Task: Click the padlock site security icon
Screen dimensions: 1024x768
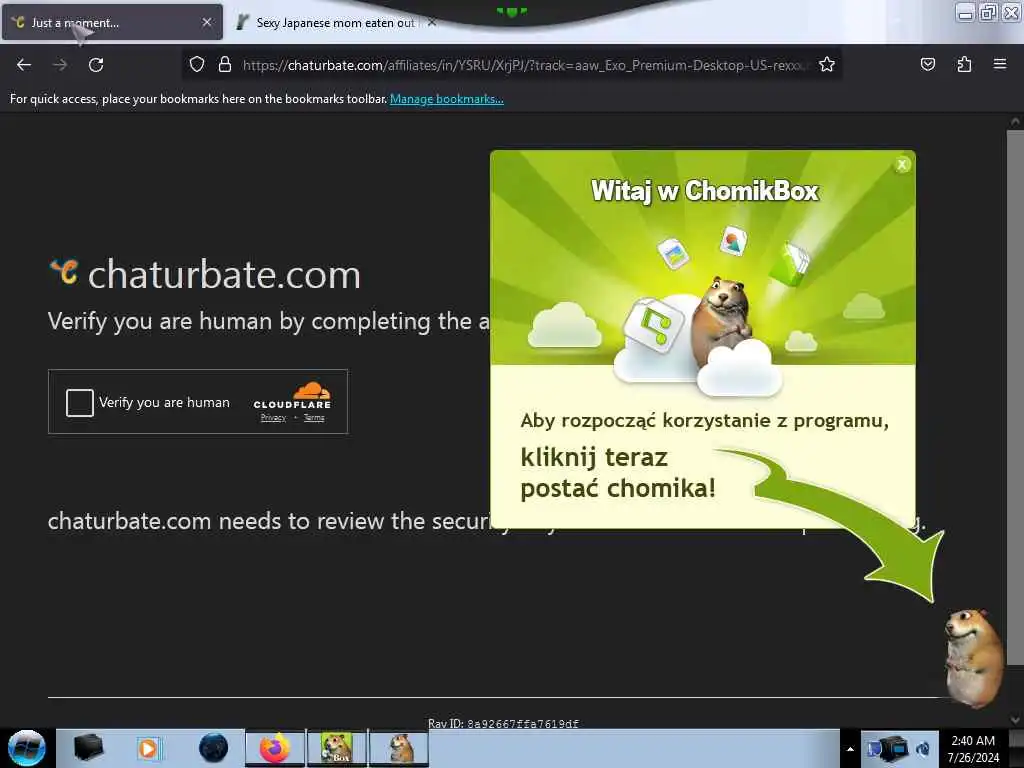Action: 225,64
